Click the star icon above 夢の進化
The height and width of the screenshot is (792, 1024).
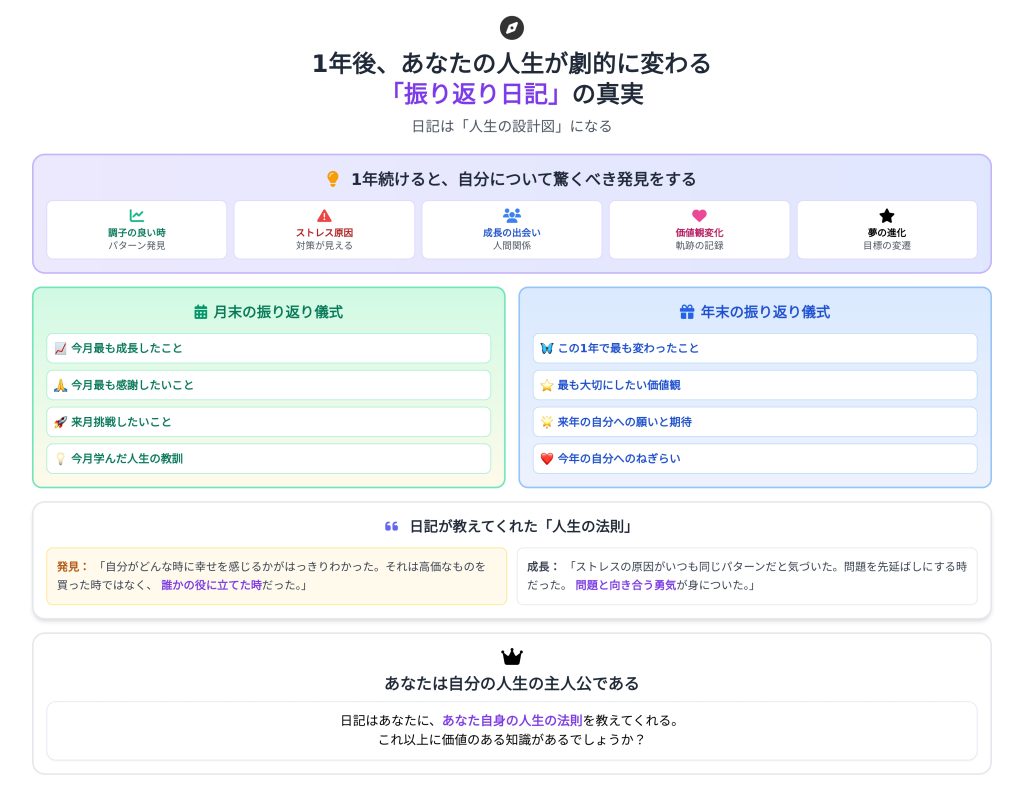887,215
